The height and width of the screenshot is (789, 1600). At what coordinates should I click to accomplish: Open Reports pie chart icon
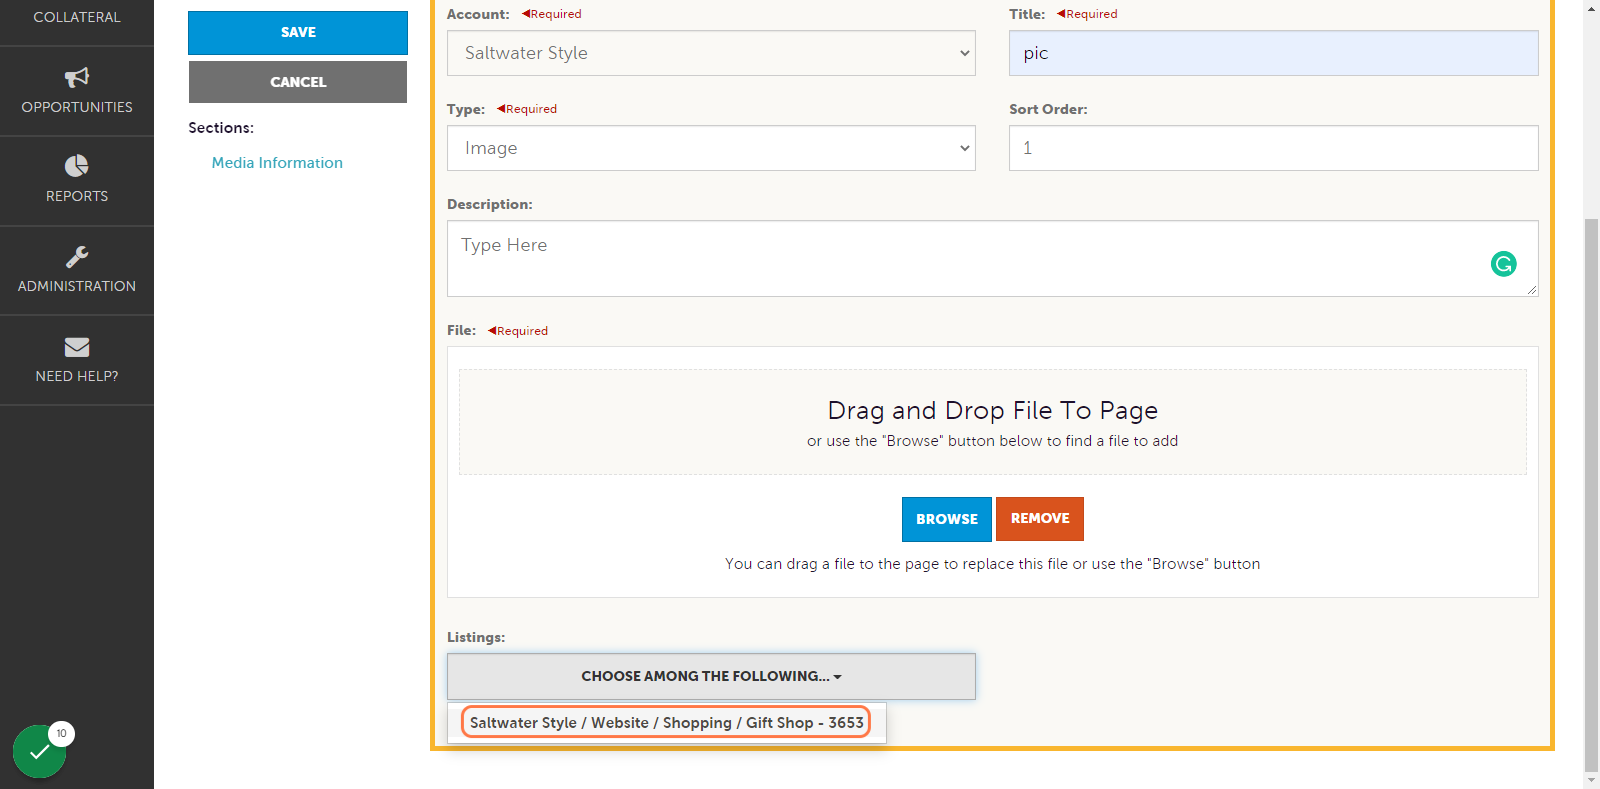coord(77,166)
